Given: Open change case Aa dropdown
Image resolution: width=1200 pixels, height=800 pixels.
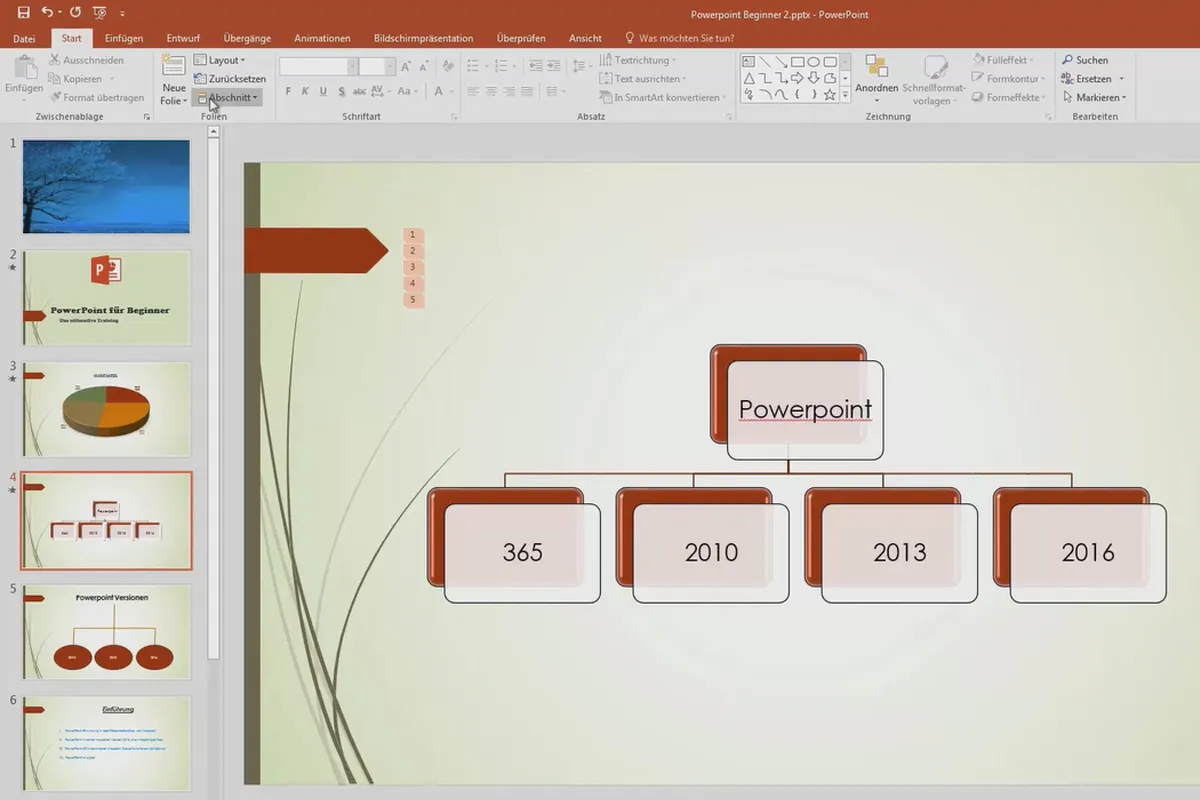Looking at the screenshot, I should pyautogui.click(x=407, y=91).
